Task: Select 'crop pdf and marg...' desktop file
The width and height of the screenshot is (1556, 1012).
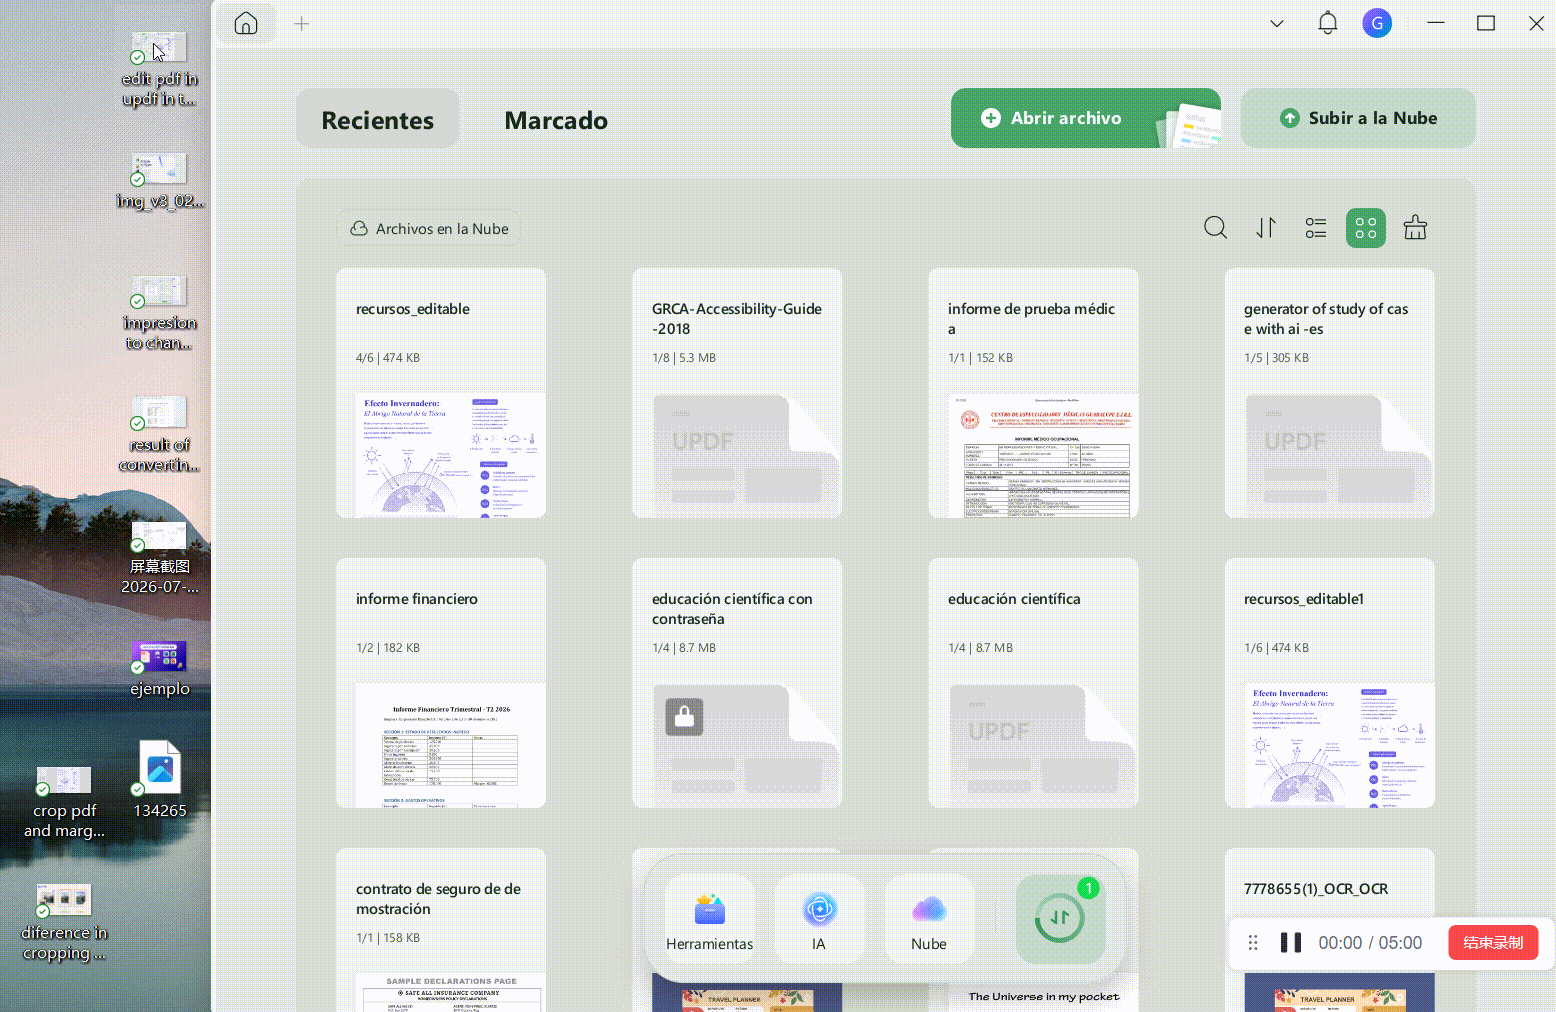Action: [64, 802]
